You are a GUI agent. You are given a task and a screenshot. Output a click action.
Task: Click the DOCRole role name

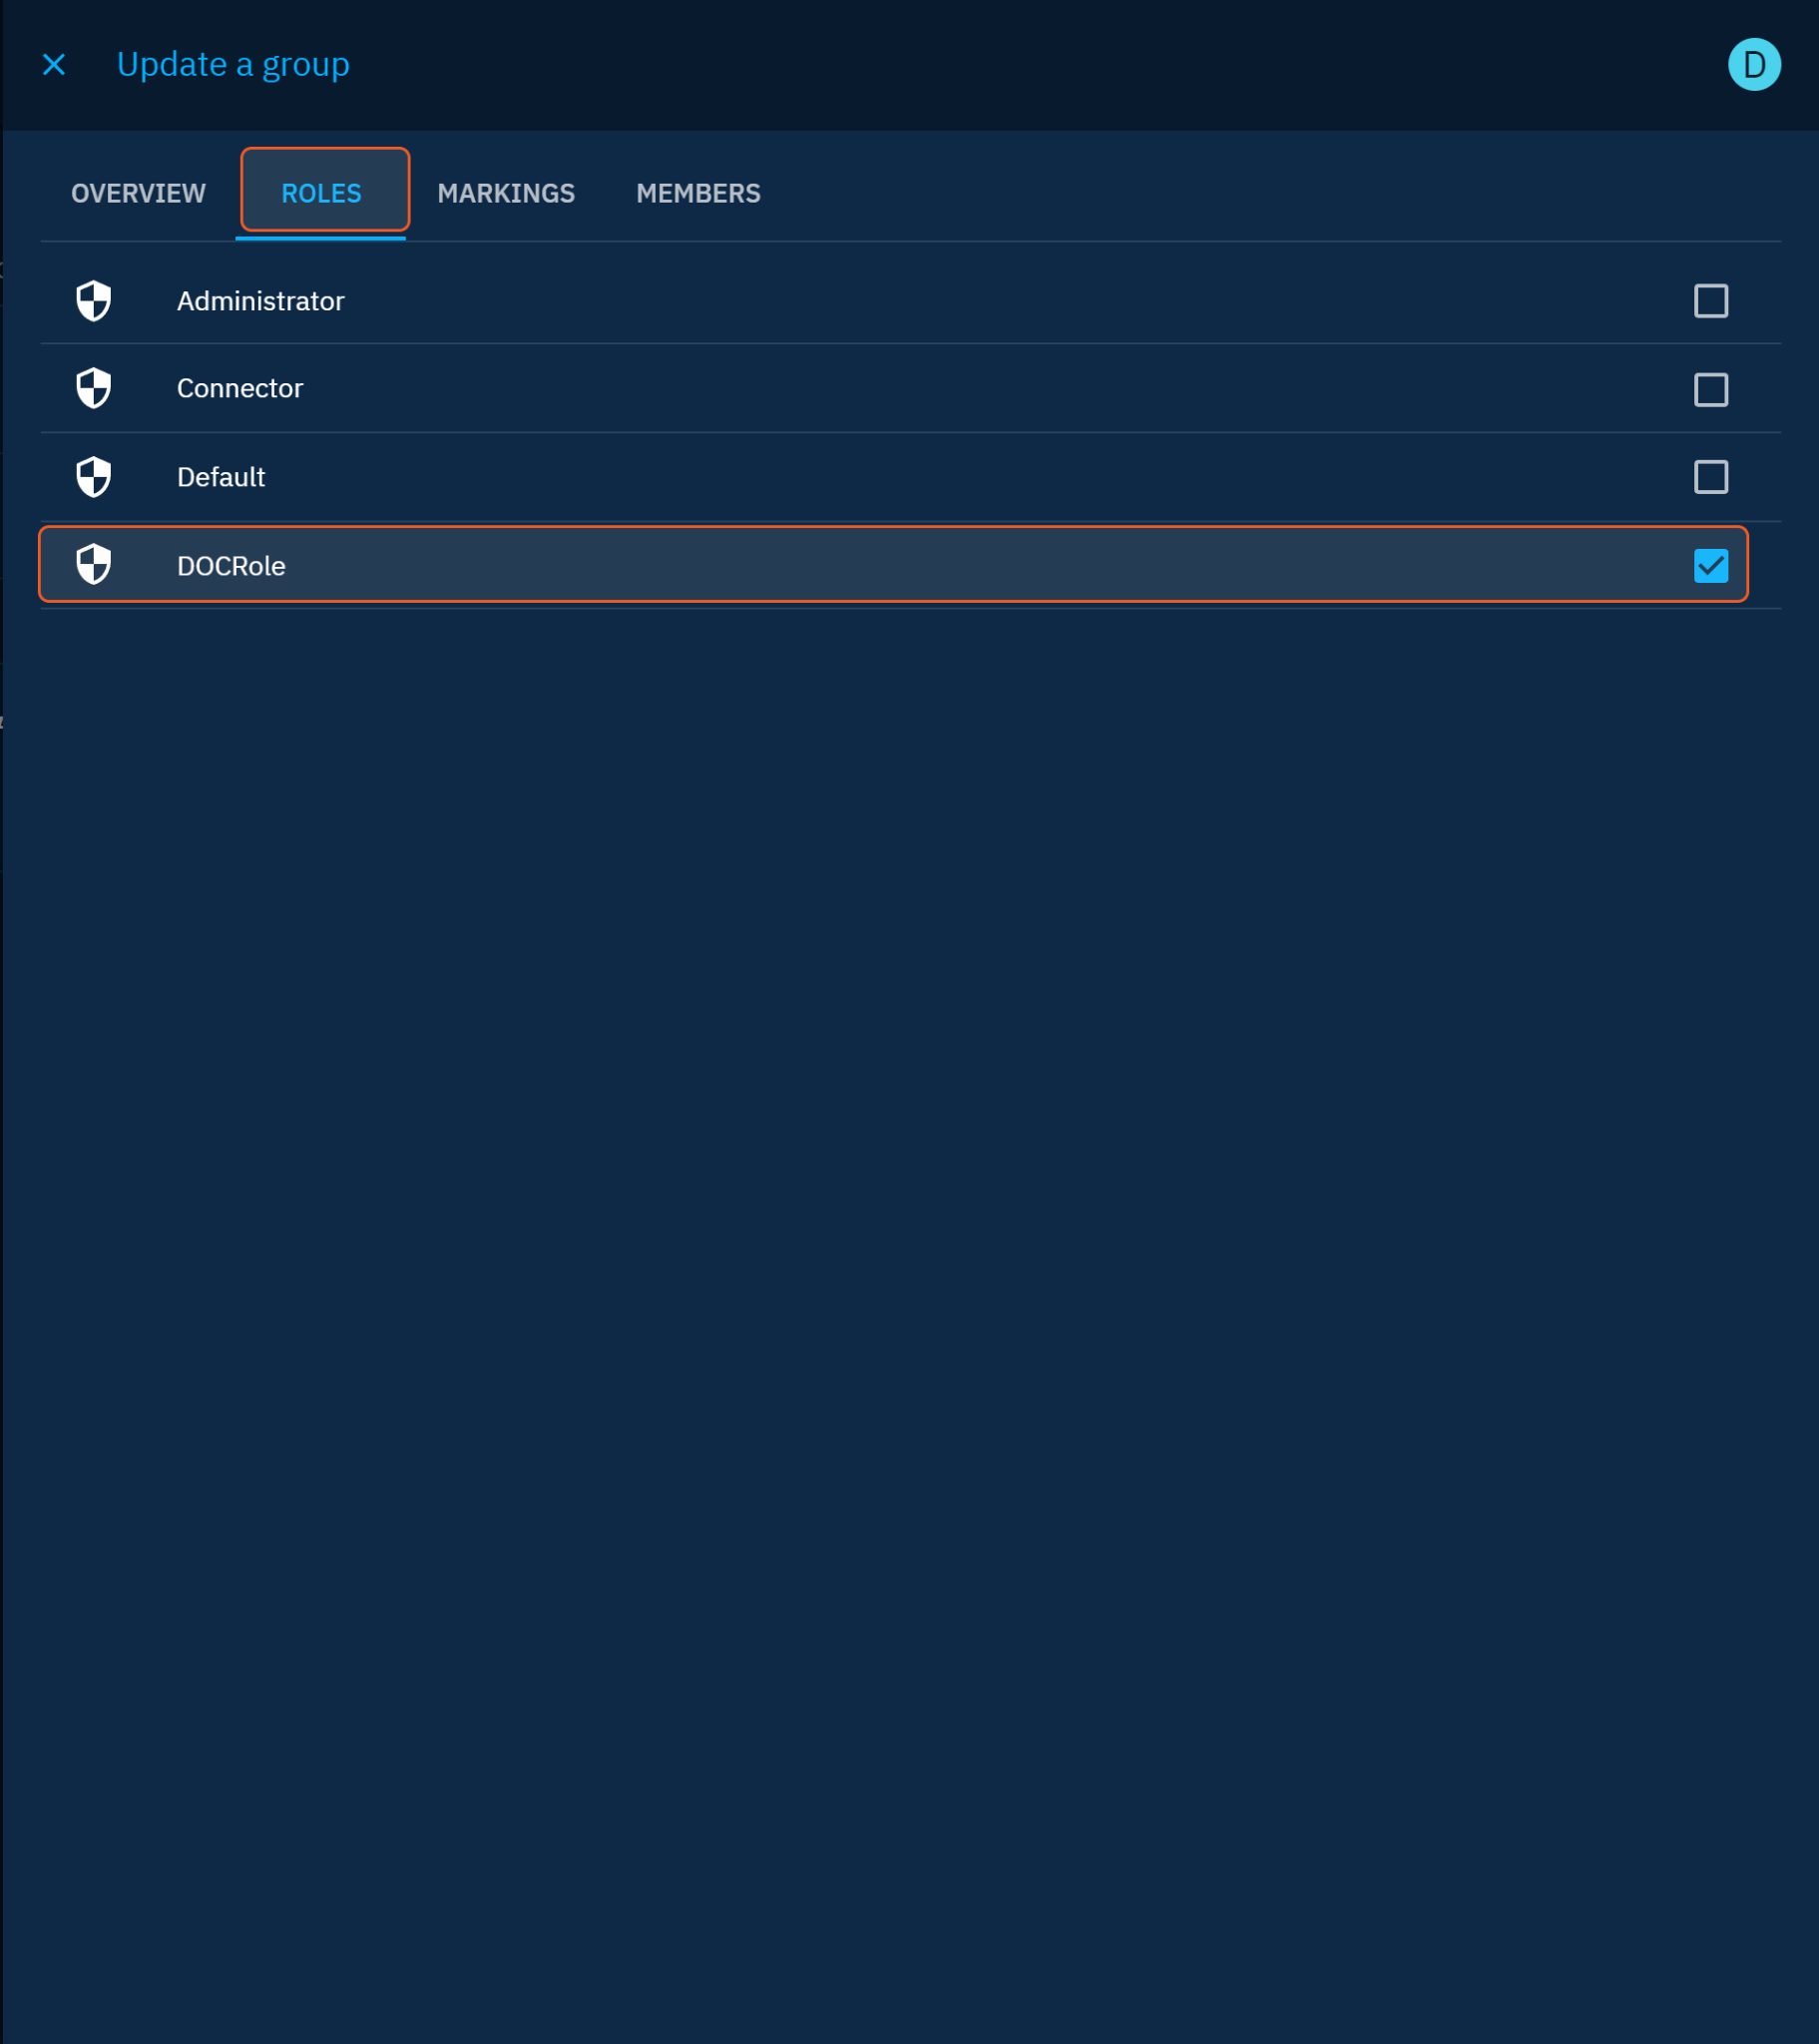pyautogui.click(x=231, y=566)
